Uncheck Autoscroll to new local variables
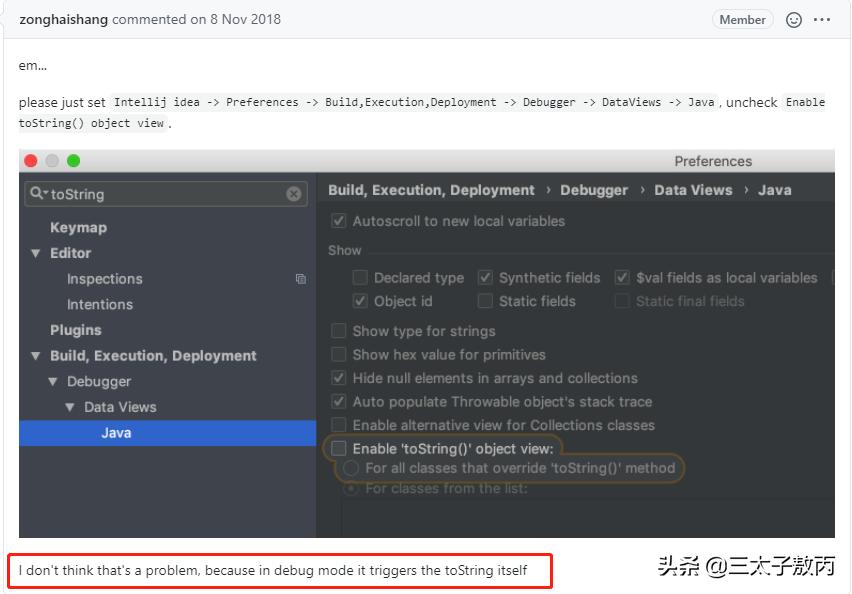 click(x=339, y=221)
